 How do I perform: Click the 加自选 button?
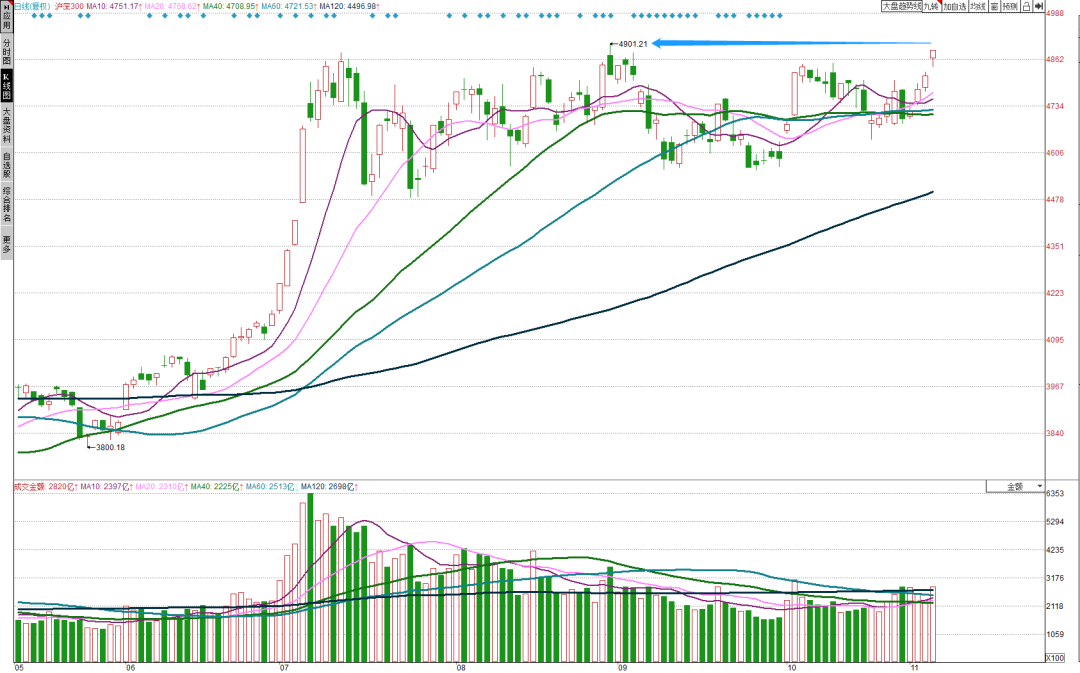point(955,6)
